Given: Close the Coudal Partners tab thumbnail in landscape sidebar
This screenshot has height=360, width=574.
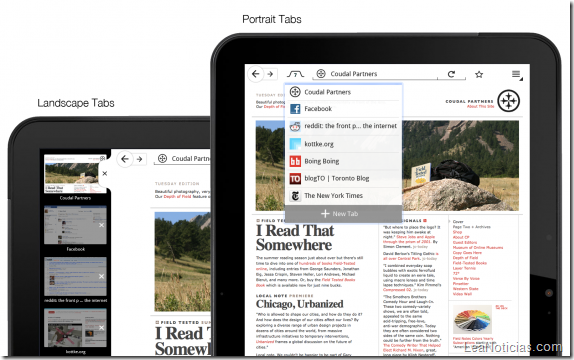Looking at the screenshot, I should [105, 173].
